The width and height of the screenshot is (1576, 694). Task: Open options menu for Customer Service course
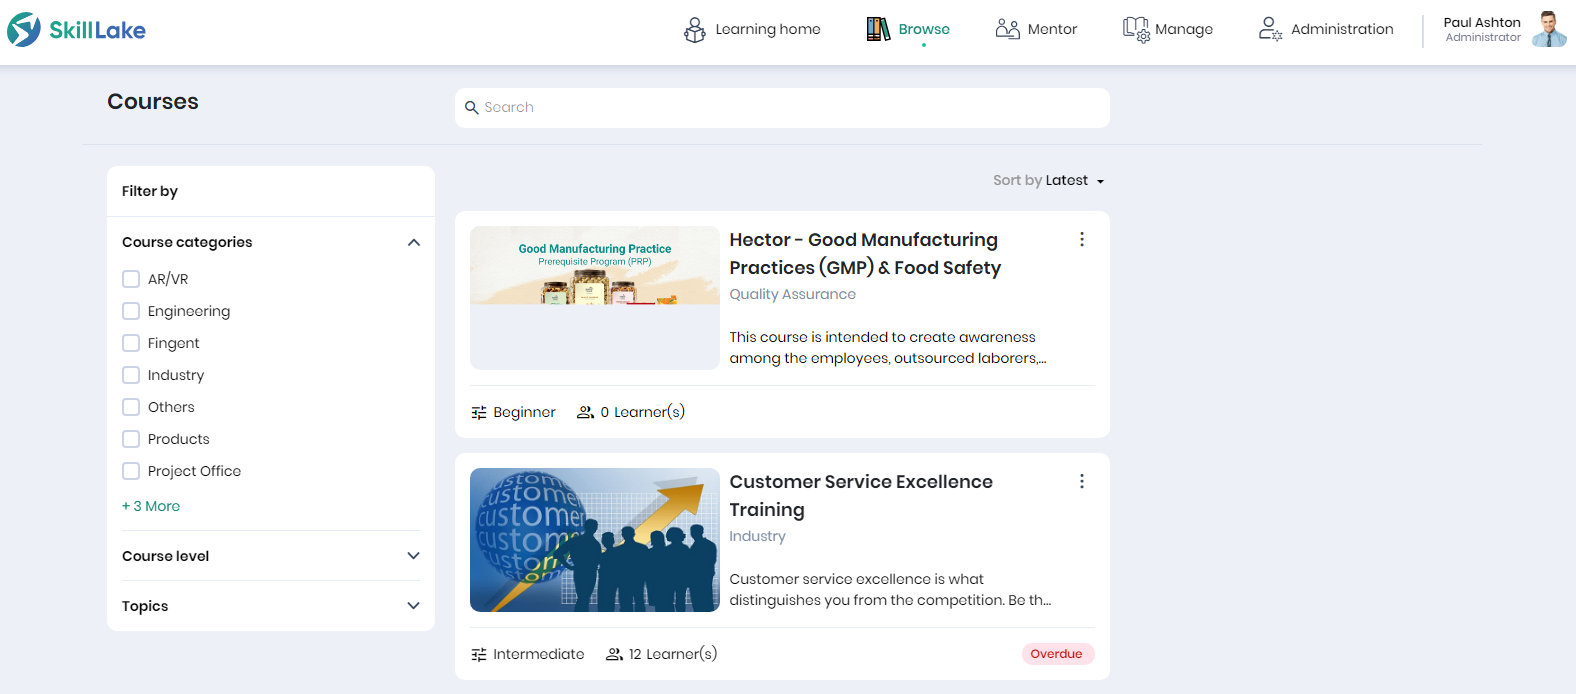[1082, 481]
